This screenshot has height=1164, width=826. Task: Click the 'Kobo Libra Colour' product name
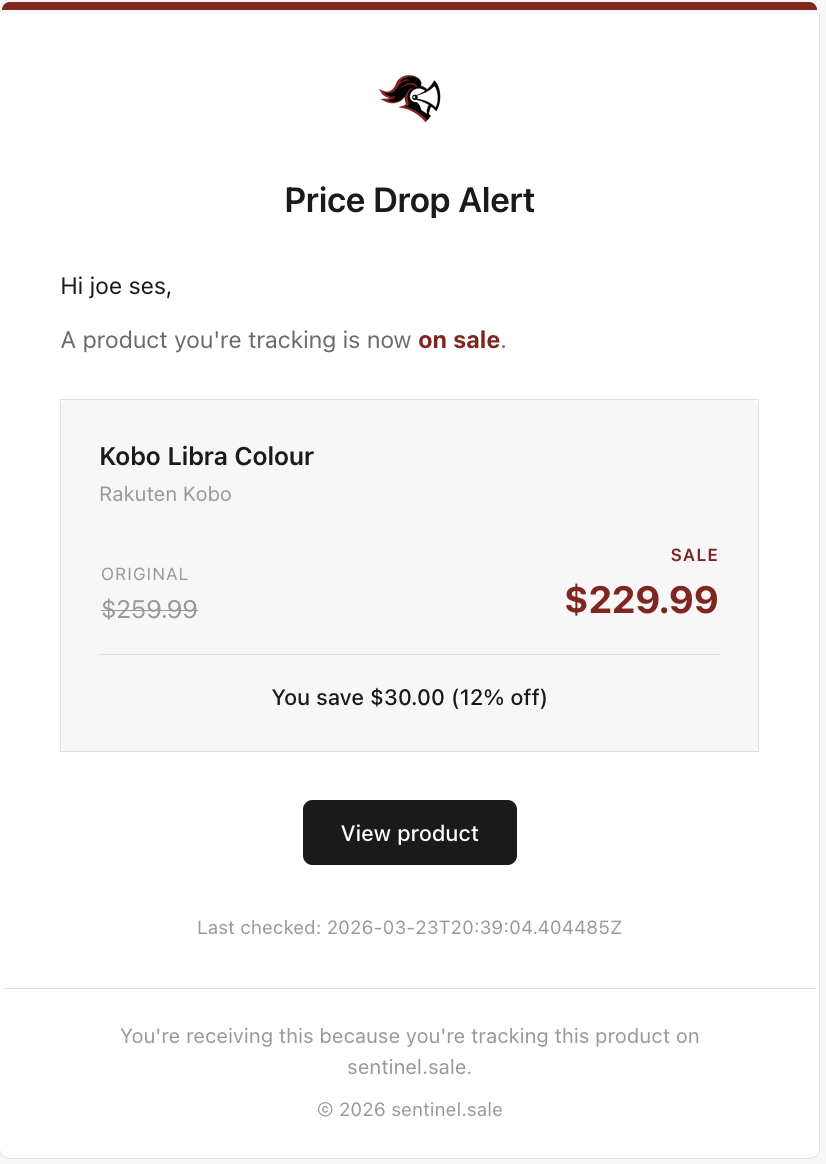pyautogui.click(x=206, y=456)
